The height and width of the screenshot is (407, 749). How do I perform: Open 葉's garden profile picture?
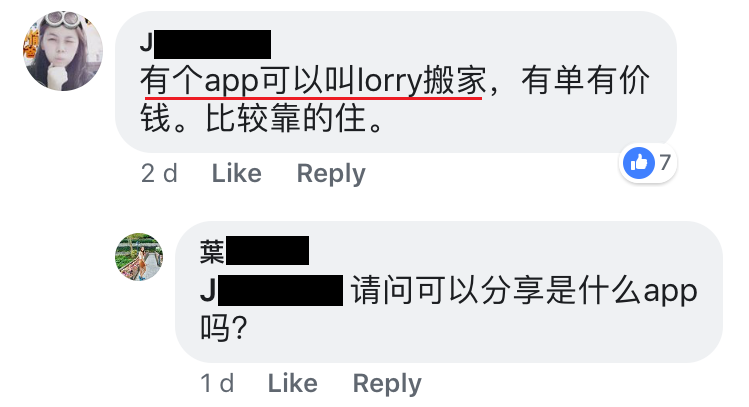(139, 257)
